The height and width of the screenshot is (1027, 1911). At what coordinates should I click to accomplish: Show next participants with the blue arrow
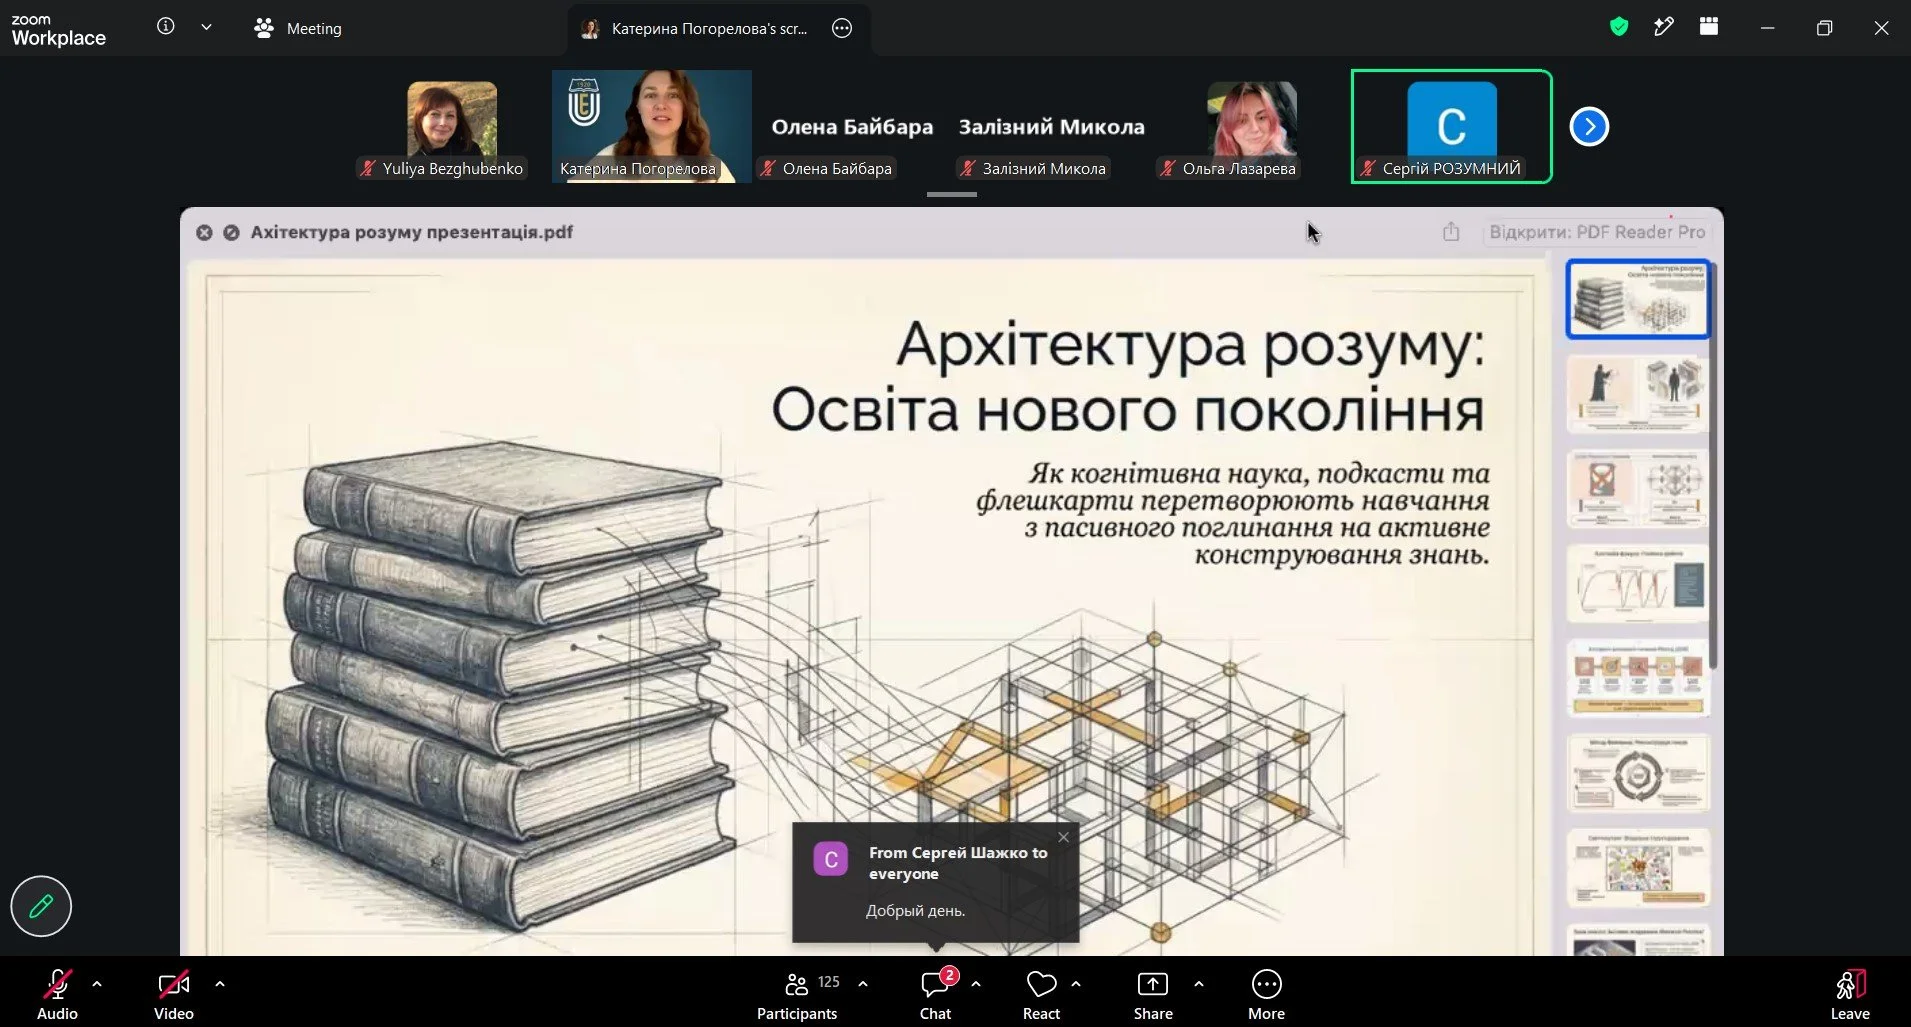(1589, 126)
